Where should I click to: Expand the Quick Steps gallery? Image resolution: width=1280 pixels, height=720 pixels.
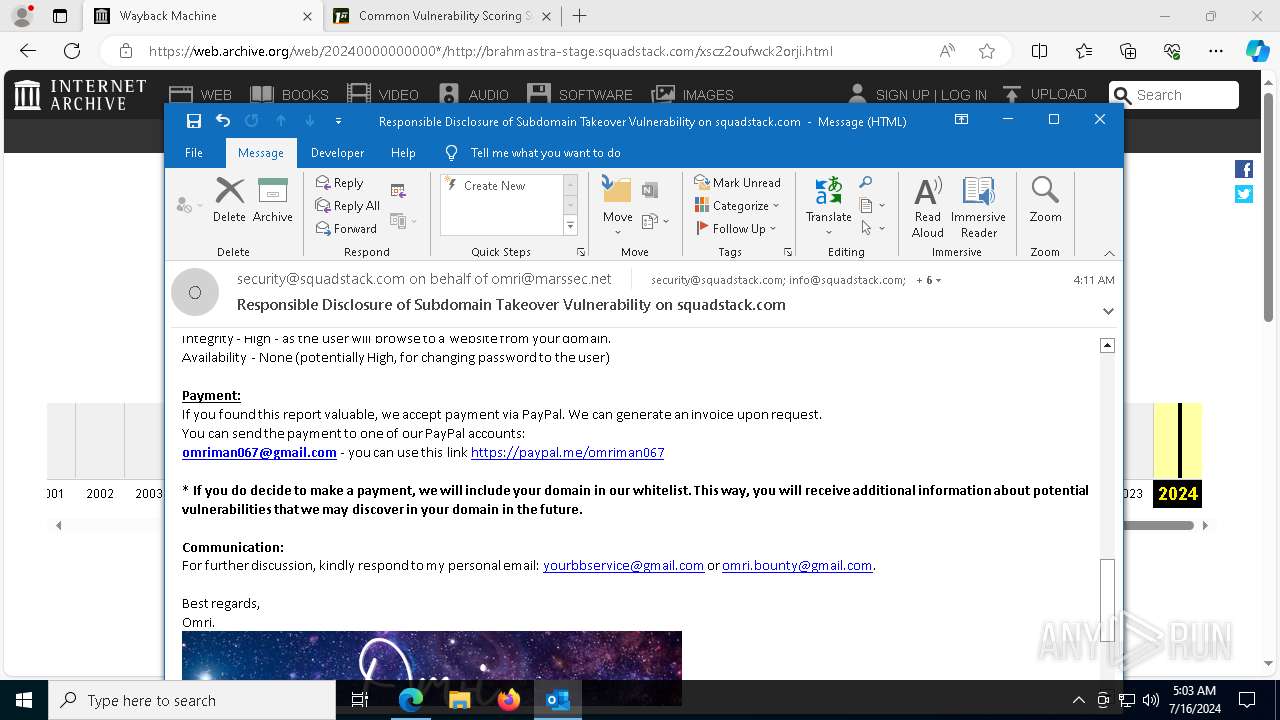570,227
